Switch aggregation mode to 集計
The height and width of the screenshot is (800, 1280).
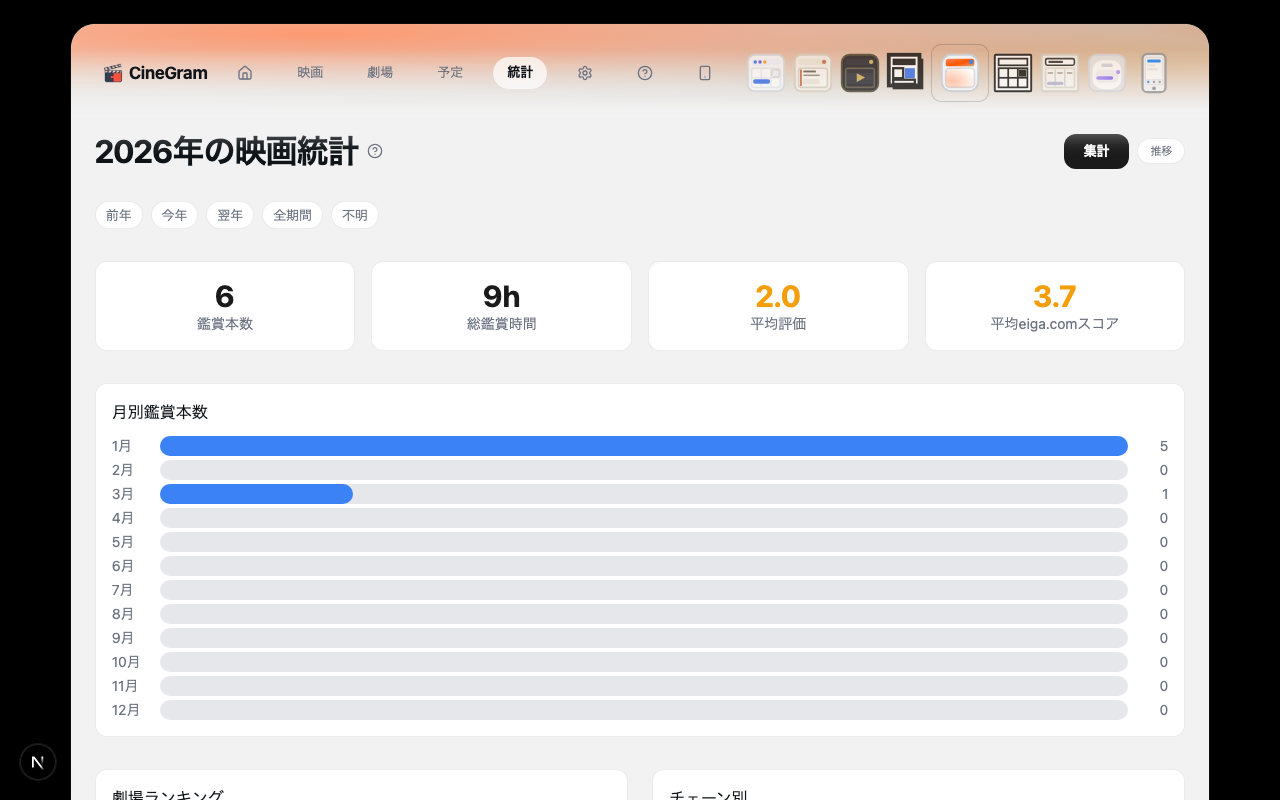(1096, 151)
